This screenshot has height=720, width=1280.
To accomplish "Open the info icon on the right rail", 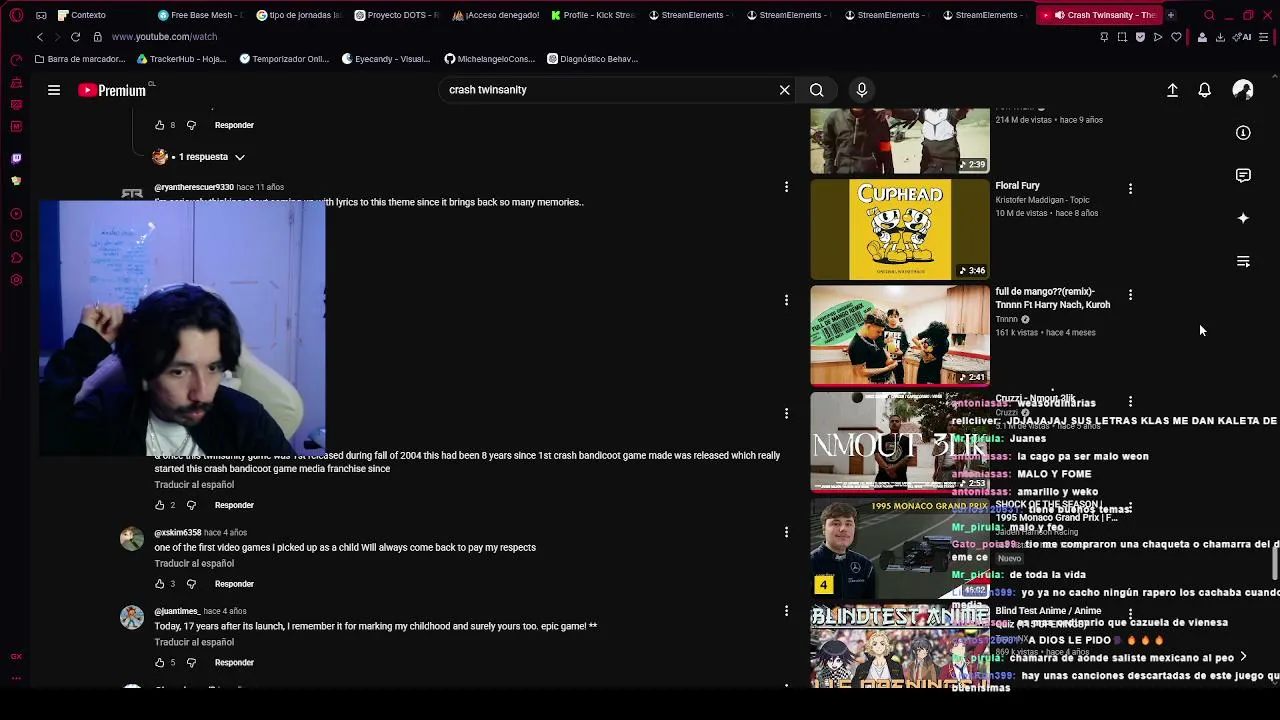I will point(1243,132).
